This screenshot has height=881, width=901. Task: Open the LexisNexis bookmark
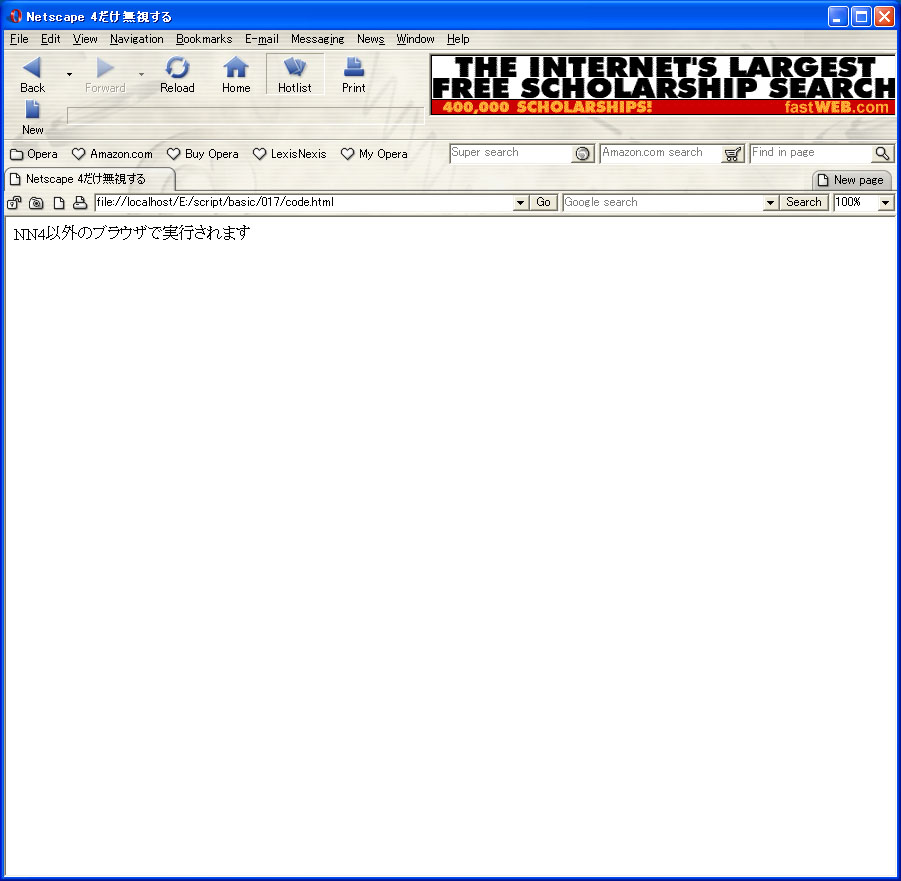pos(290,154)
